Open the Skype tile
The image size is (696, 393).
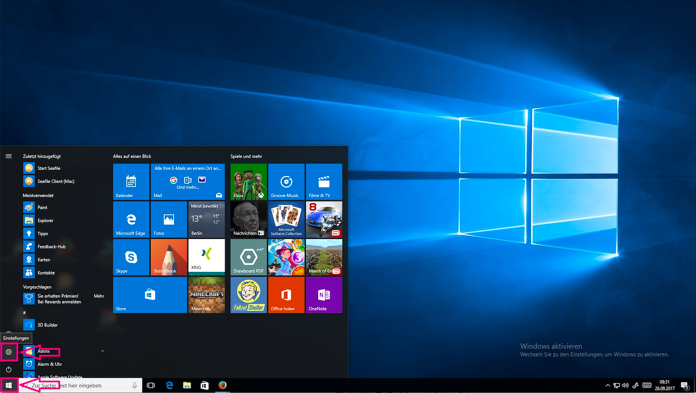(131, 257)
